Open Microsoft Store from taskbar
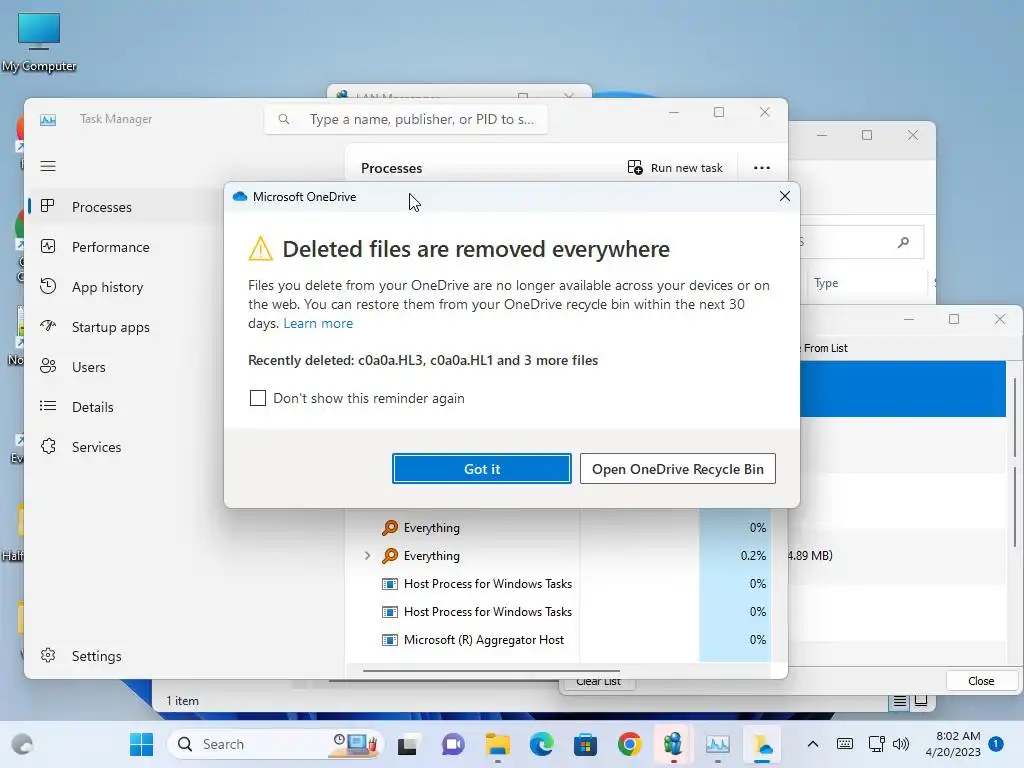 tap(585, 744)
